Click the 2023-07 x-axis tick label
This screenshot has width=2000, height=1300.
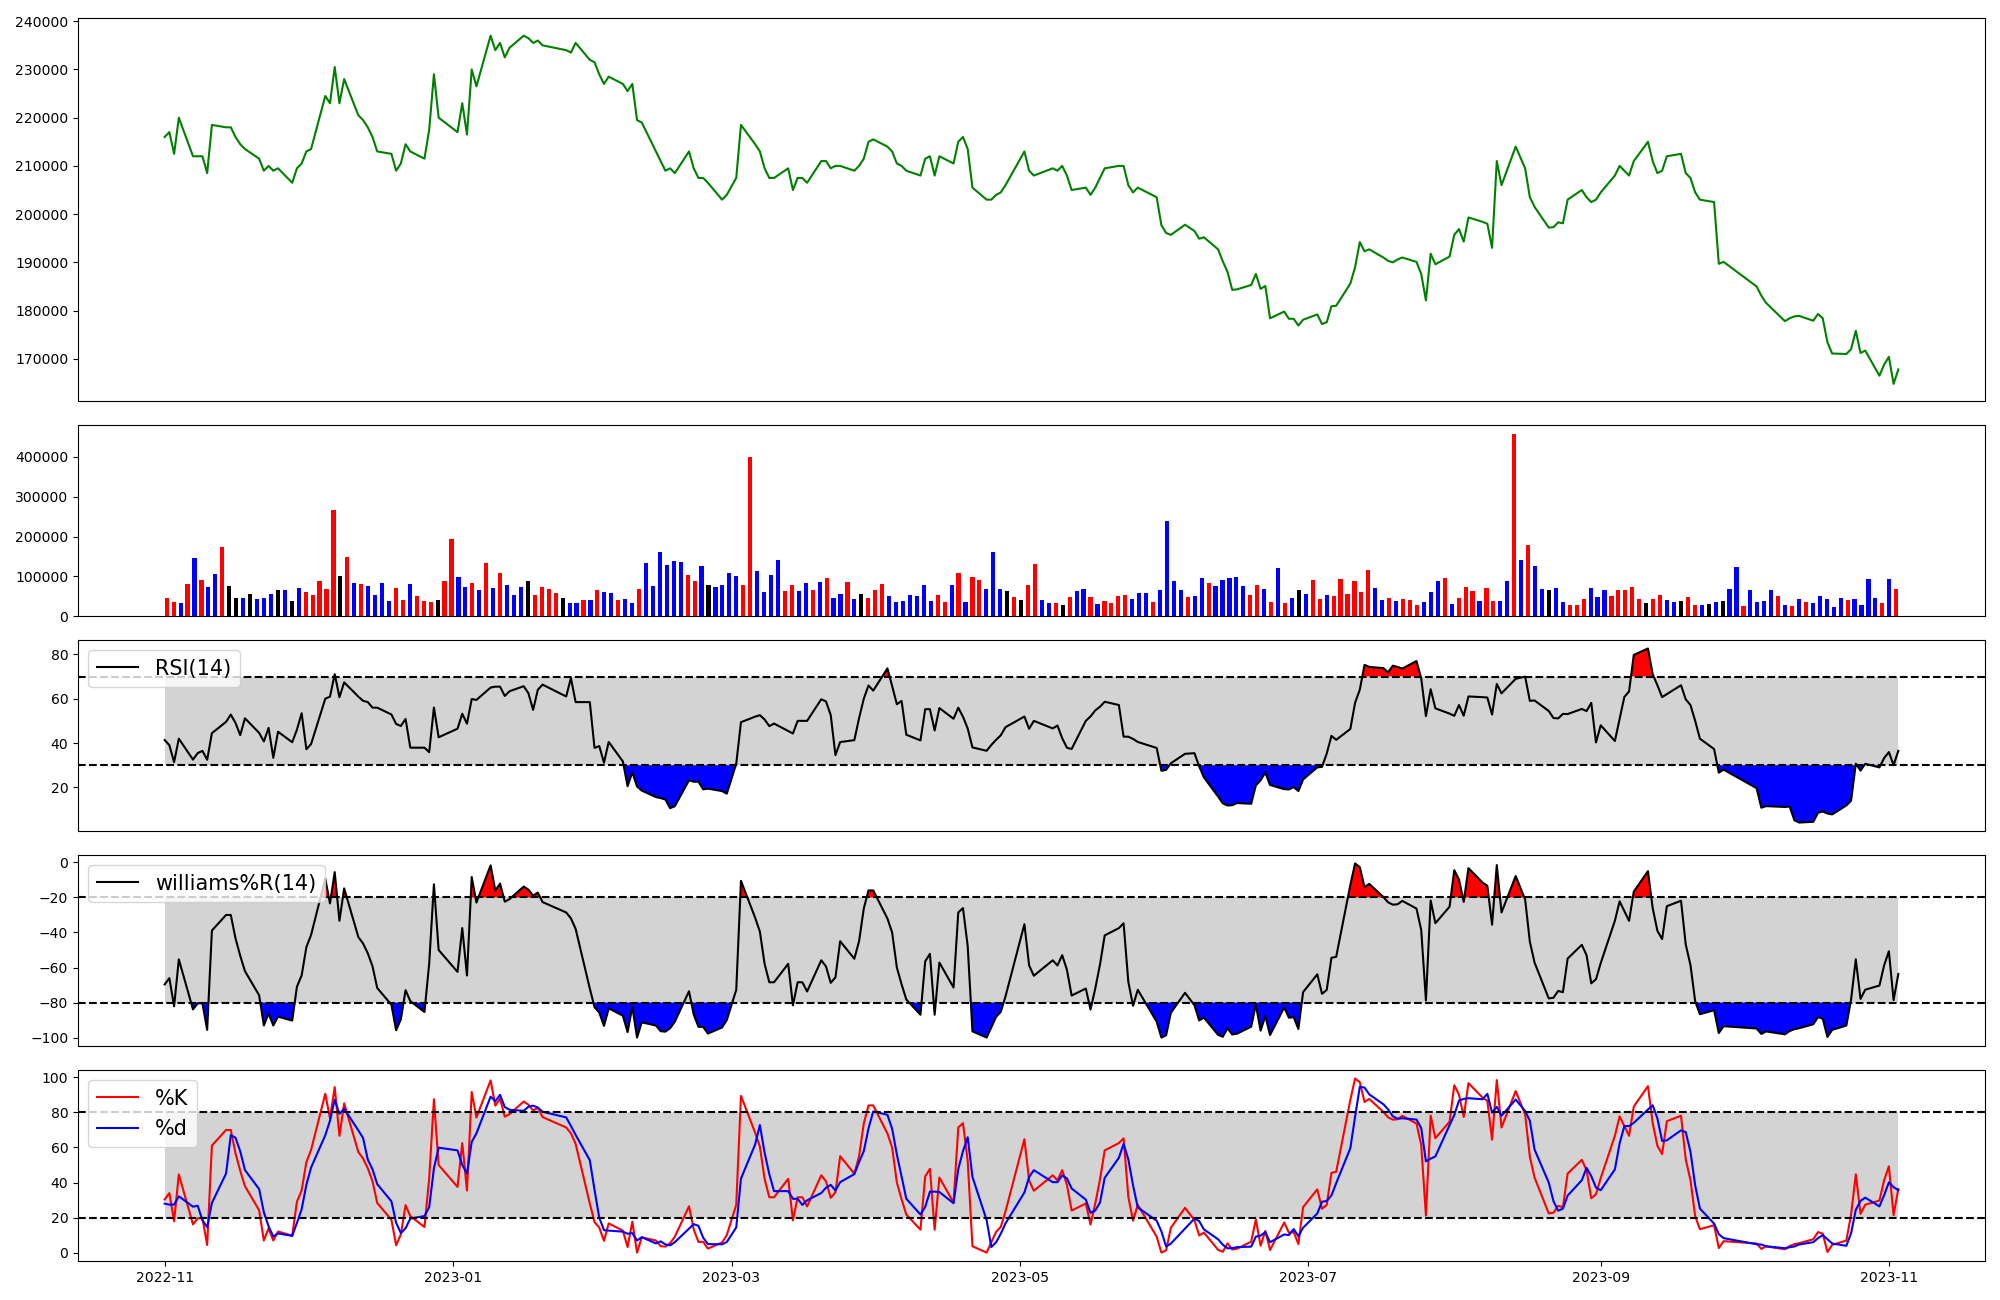pos(1308,1277)
